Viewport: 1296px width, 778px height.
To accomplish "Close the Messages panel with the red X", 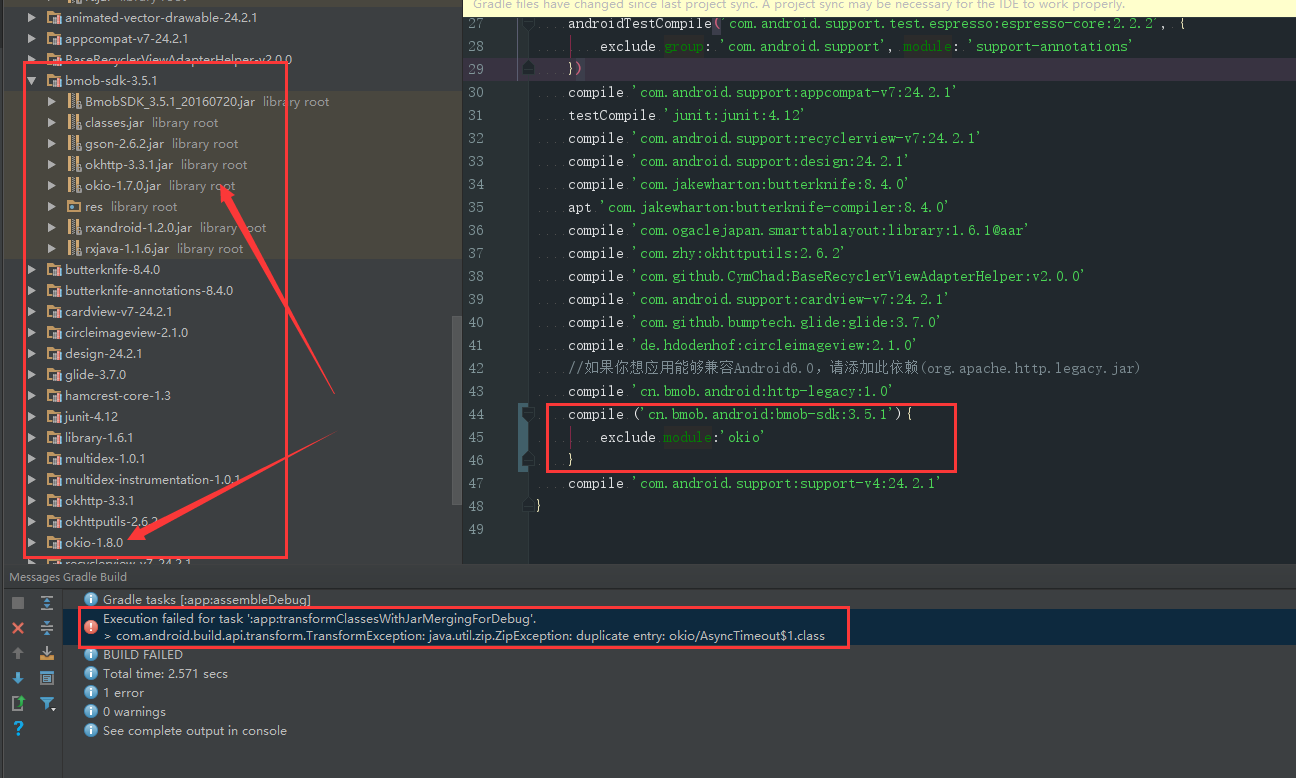I will click(17, 628).
